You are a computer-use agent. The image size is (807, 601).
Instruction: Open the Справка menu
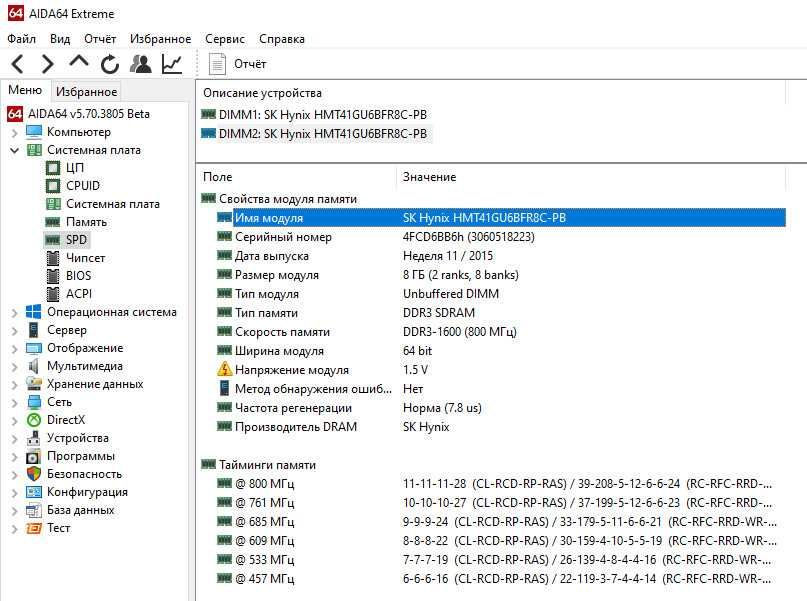(282, 39)
